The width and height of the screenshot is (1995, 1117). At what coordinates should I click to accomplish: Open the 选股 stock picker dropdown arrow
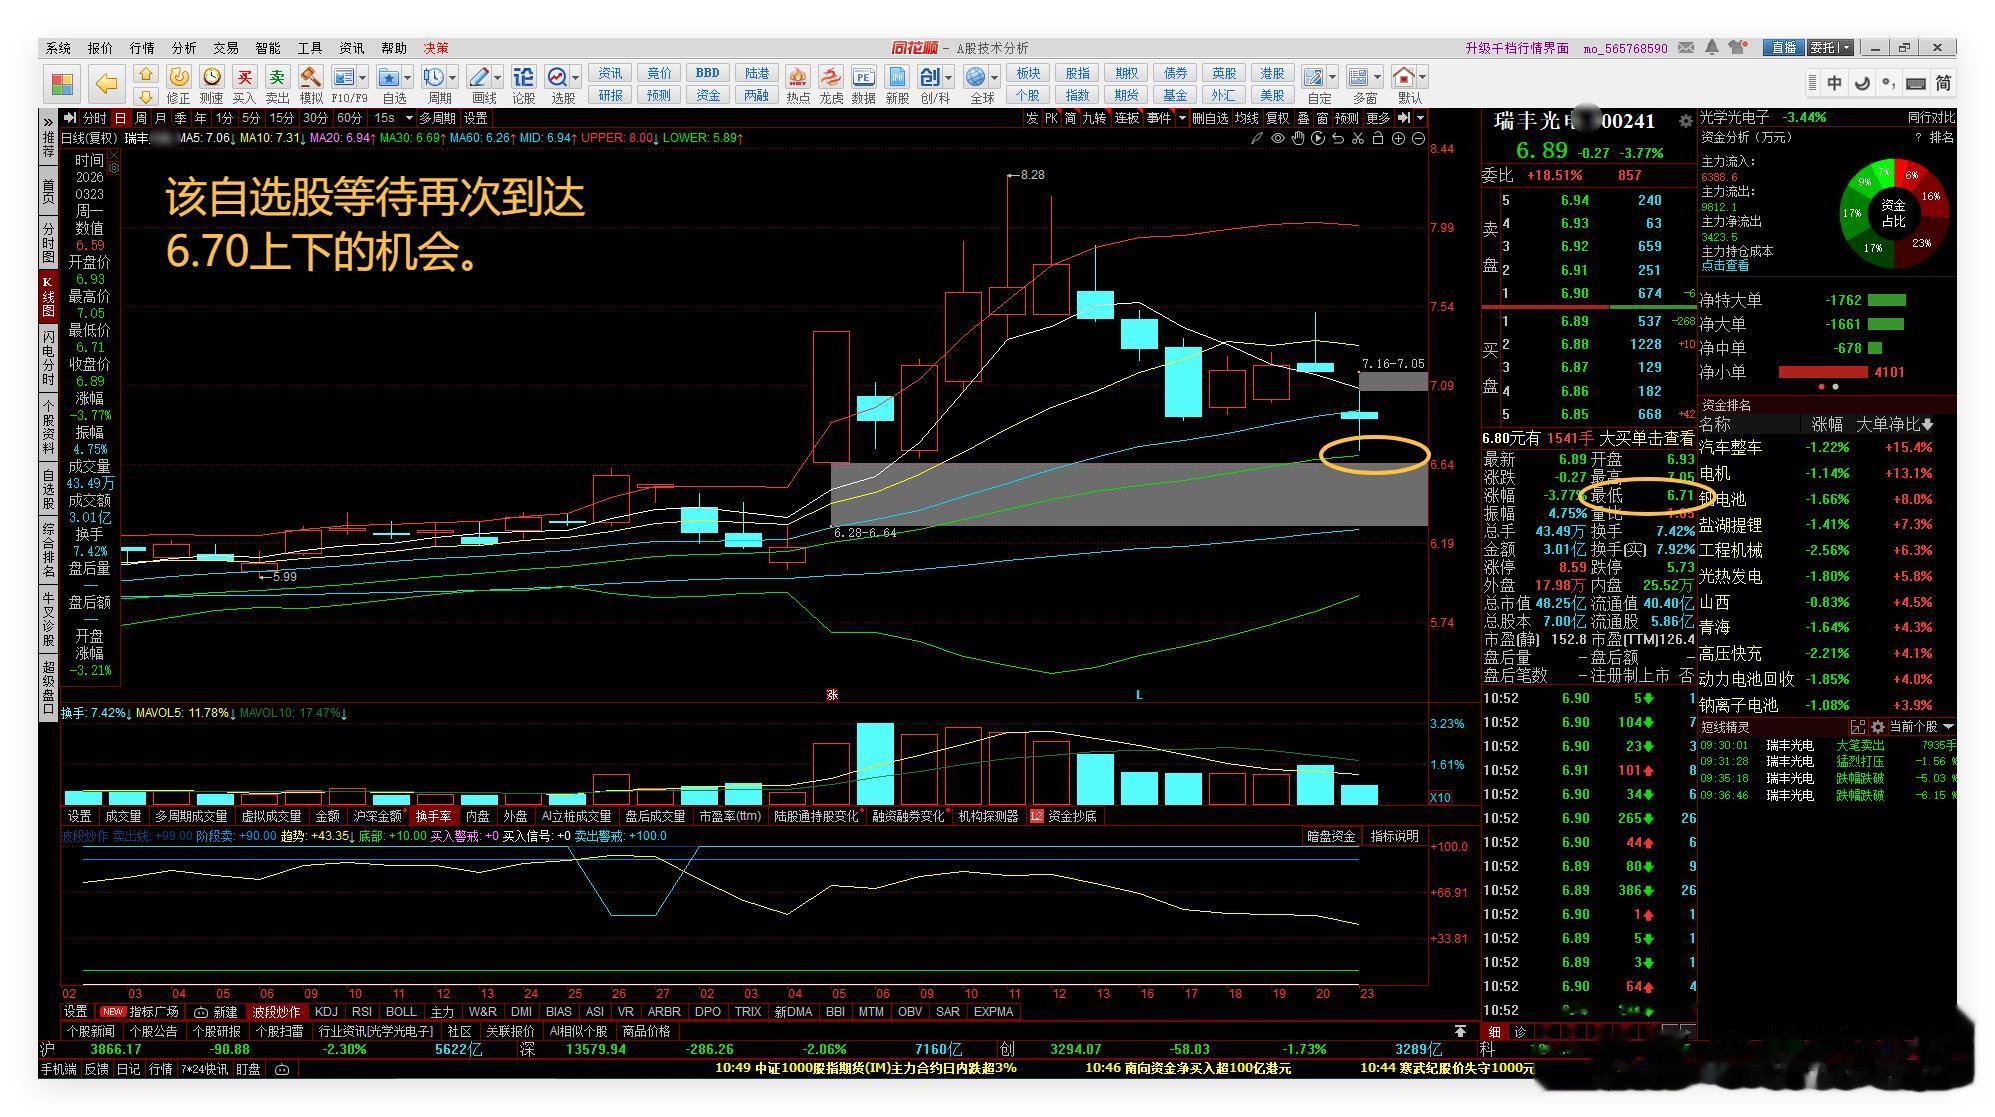(575, 78)
